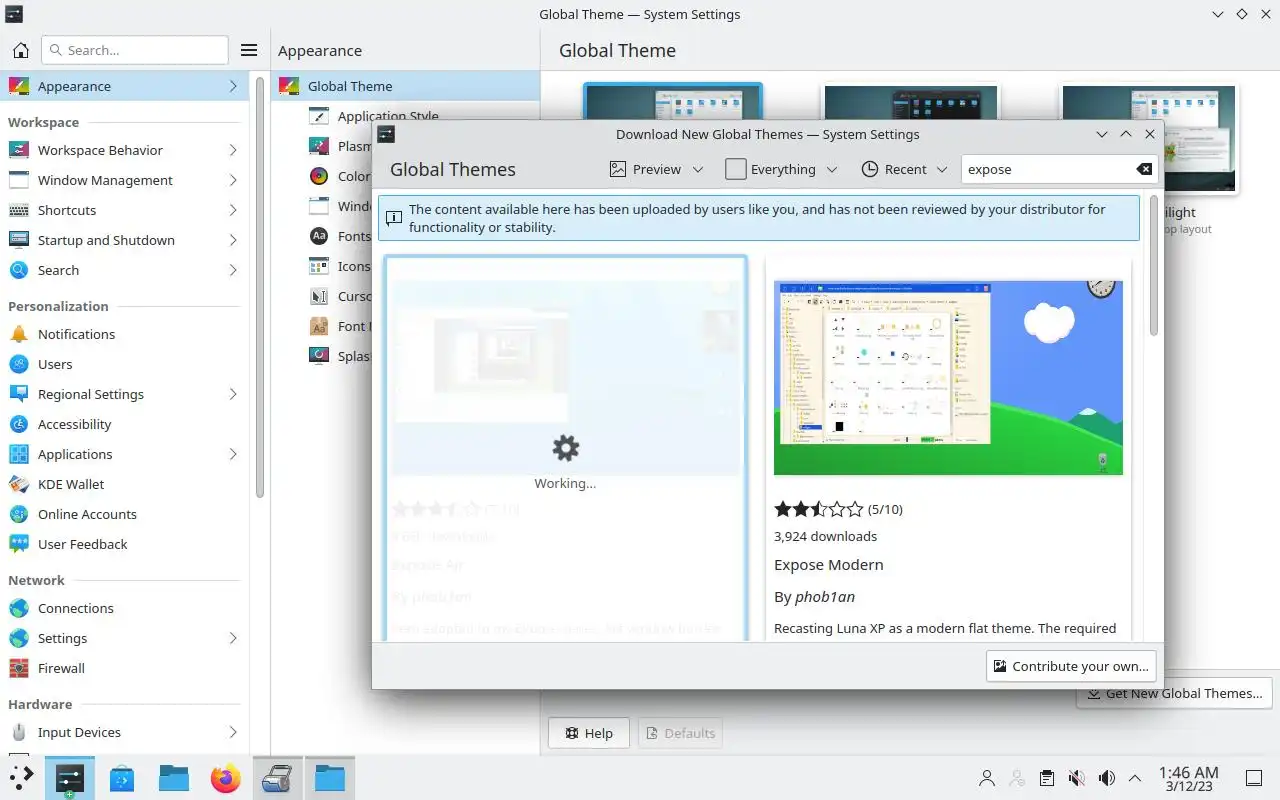Screen dimensions: 1280x800
Task: Expand the Applications category chevron
Action: tap(233, 454)
